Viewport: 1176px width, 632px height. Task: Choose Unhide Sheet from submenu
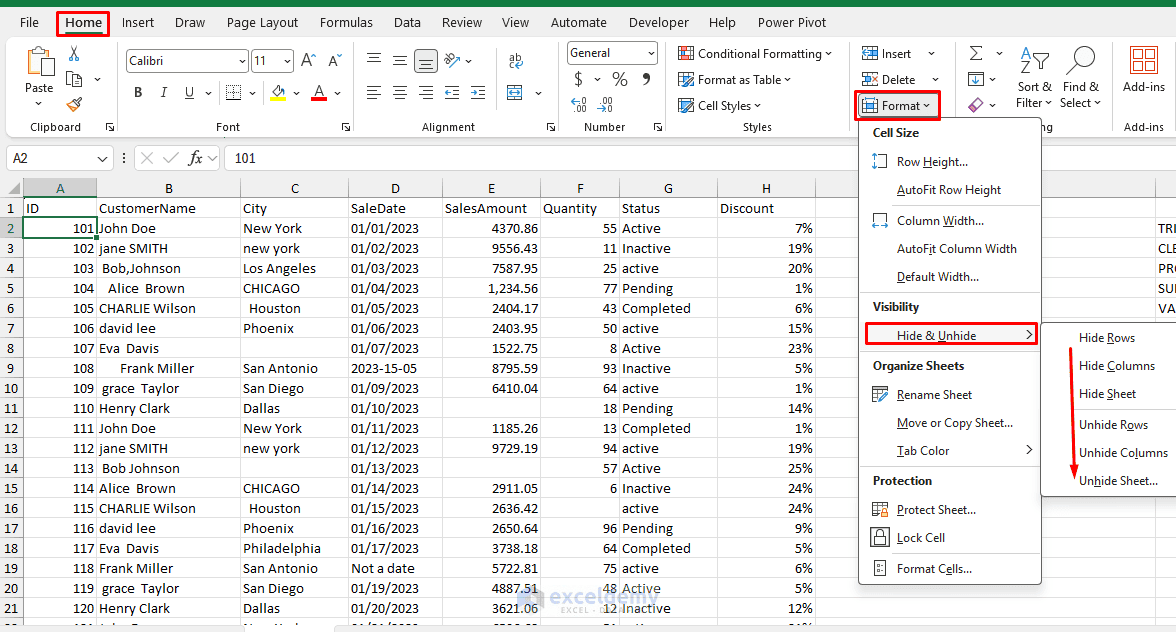(1118, 481)
